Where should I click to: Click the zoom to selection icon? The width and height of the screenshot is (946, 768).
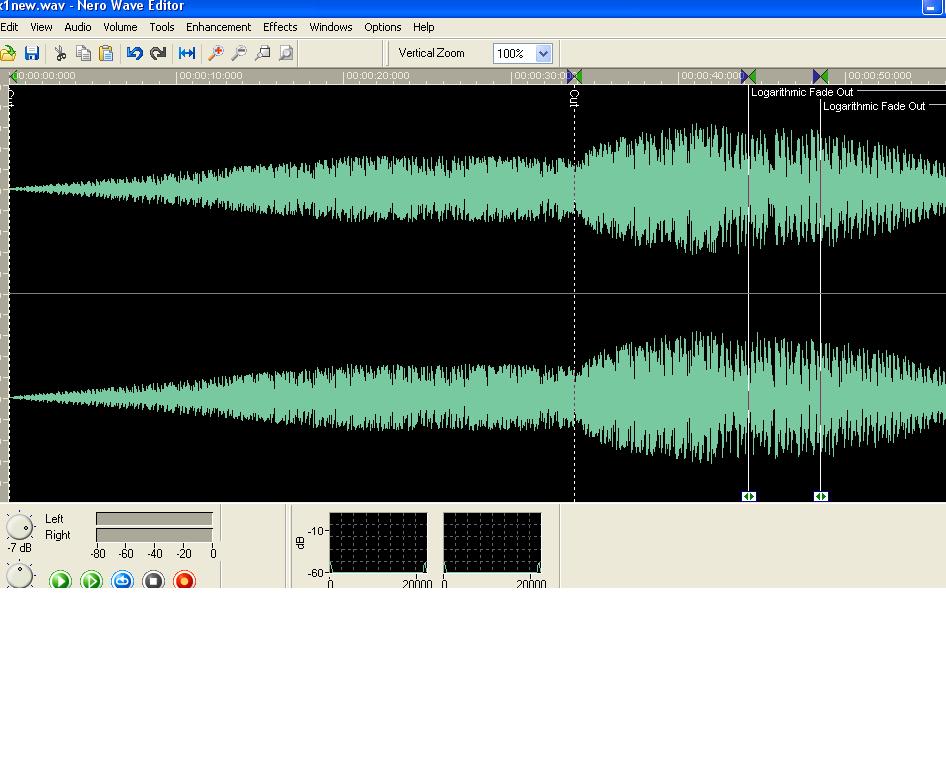coord(262,53)
